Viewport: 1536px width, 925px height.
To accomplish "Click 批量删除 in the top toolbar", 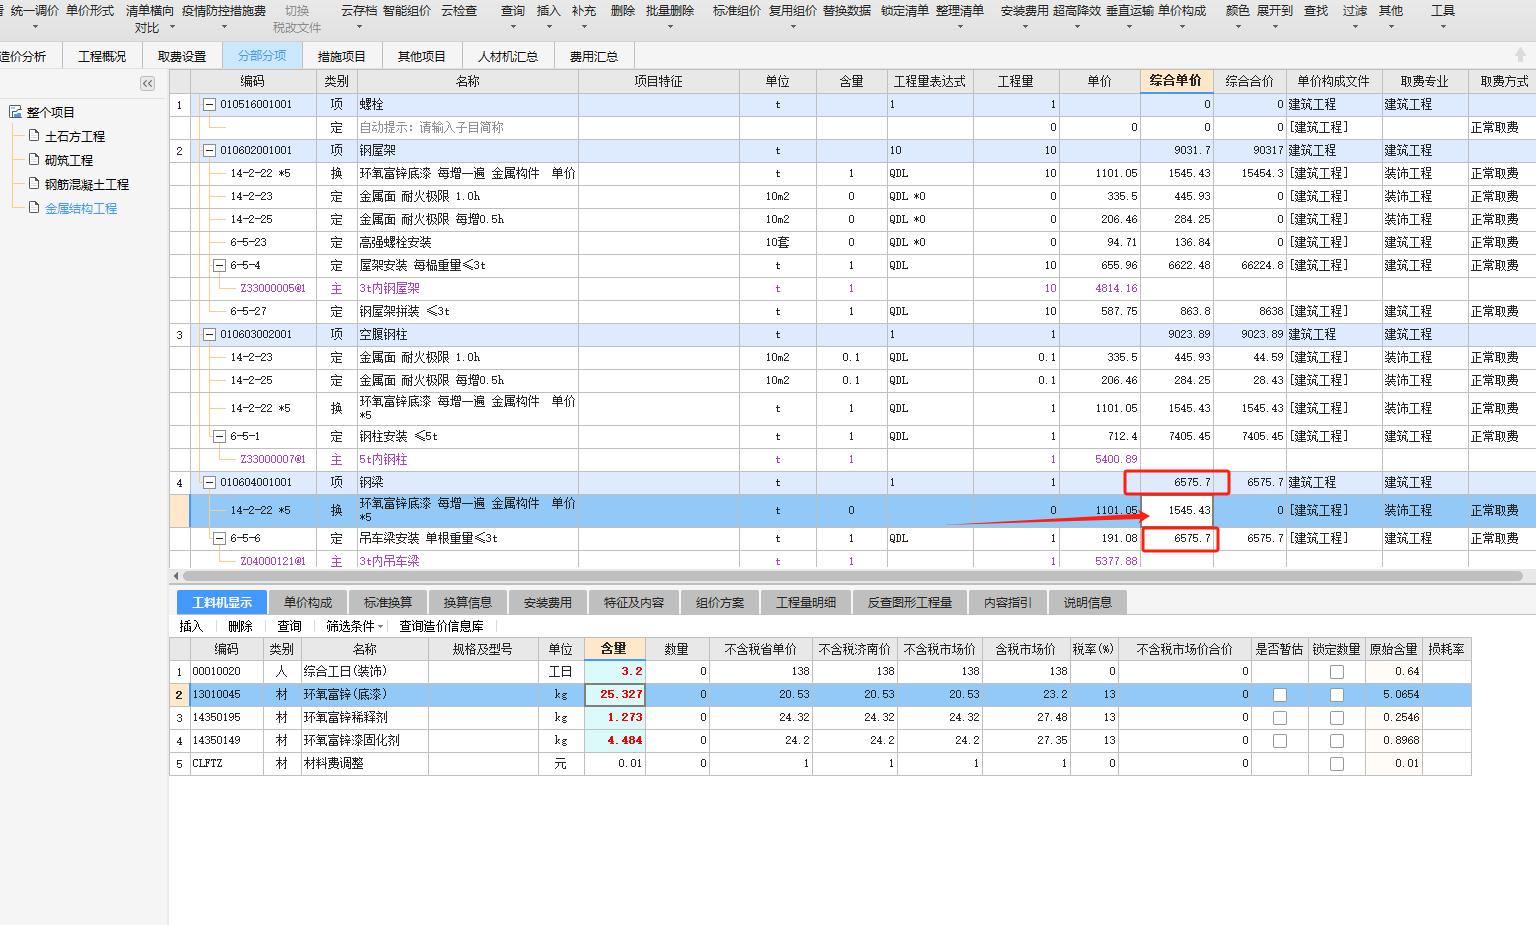I will click(670, 11).
